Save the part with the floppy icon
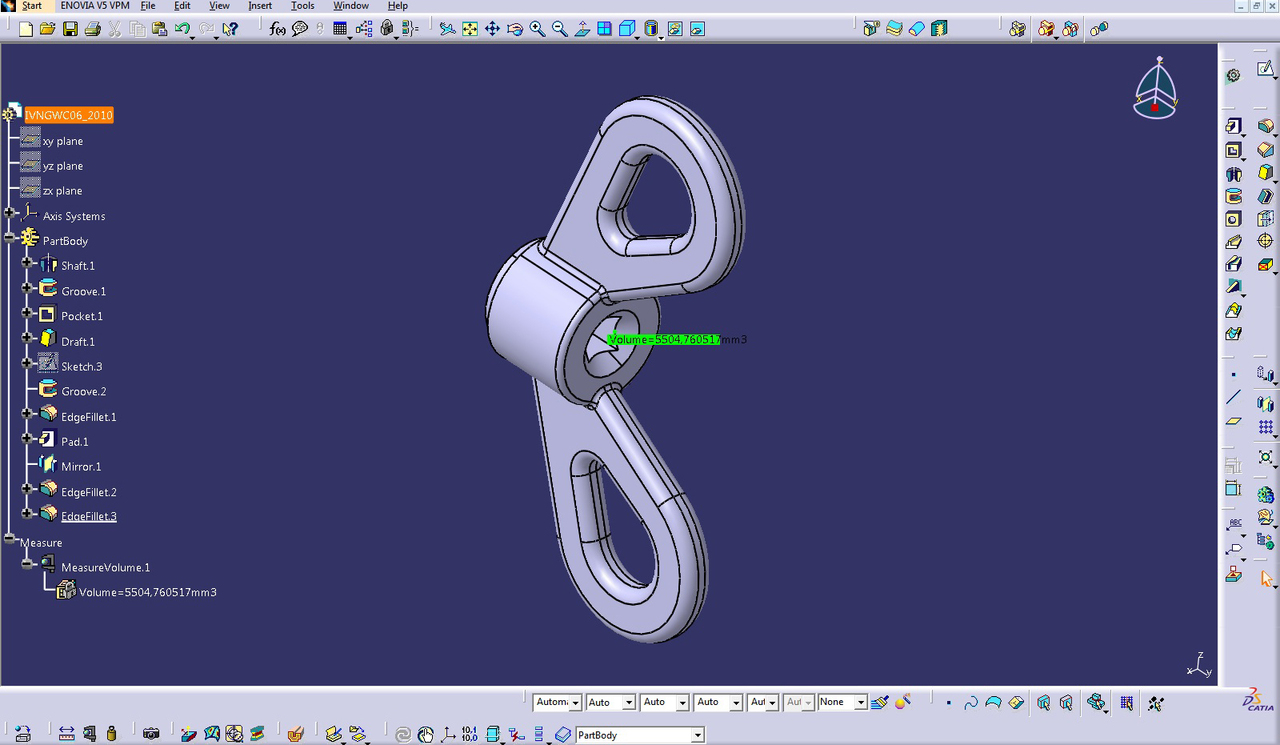1280x745 pixels. pyautogui.click(x=70, y=29)
